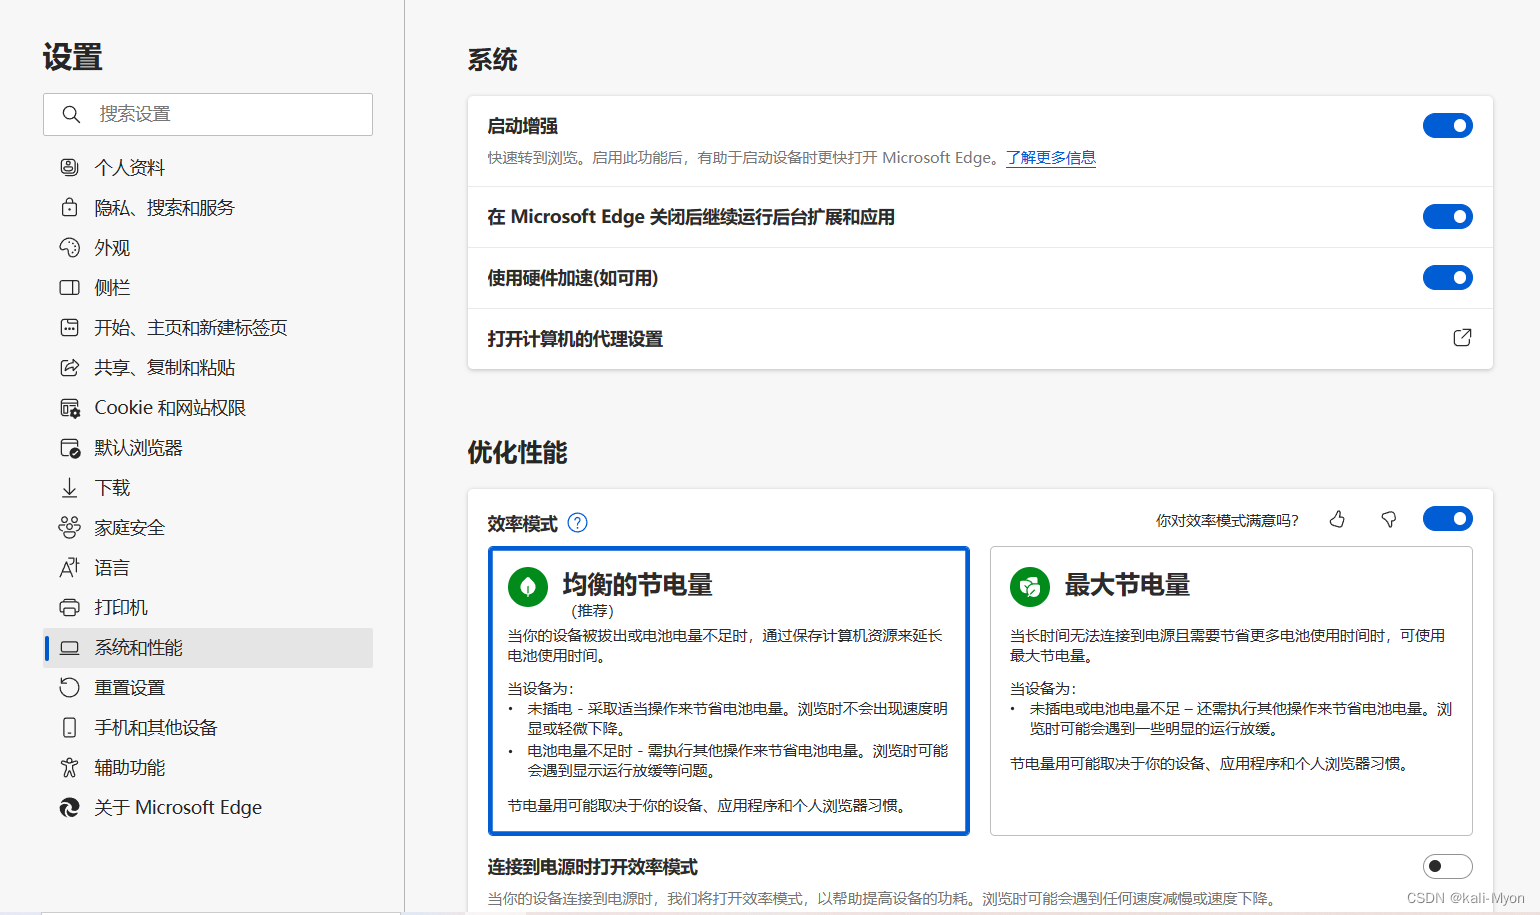Give thumbs down for efficiency mode
This screenshot has height=915, width=1540.
(1388, 519)
